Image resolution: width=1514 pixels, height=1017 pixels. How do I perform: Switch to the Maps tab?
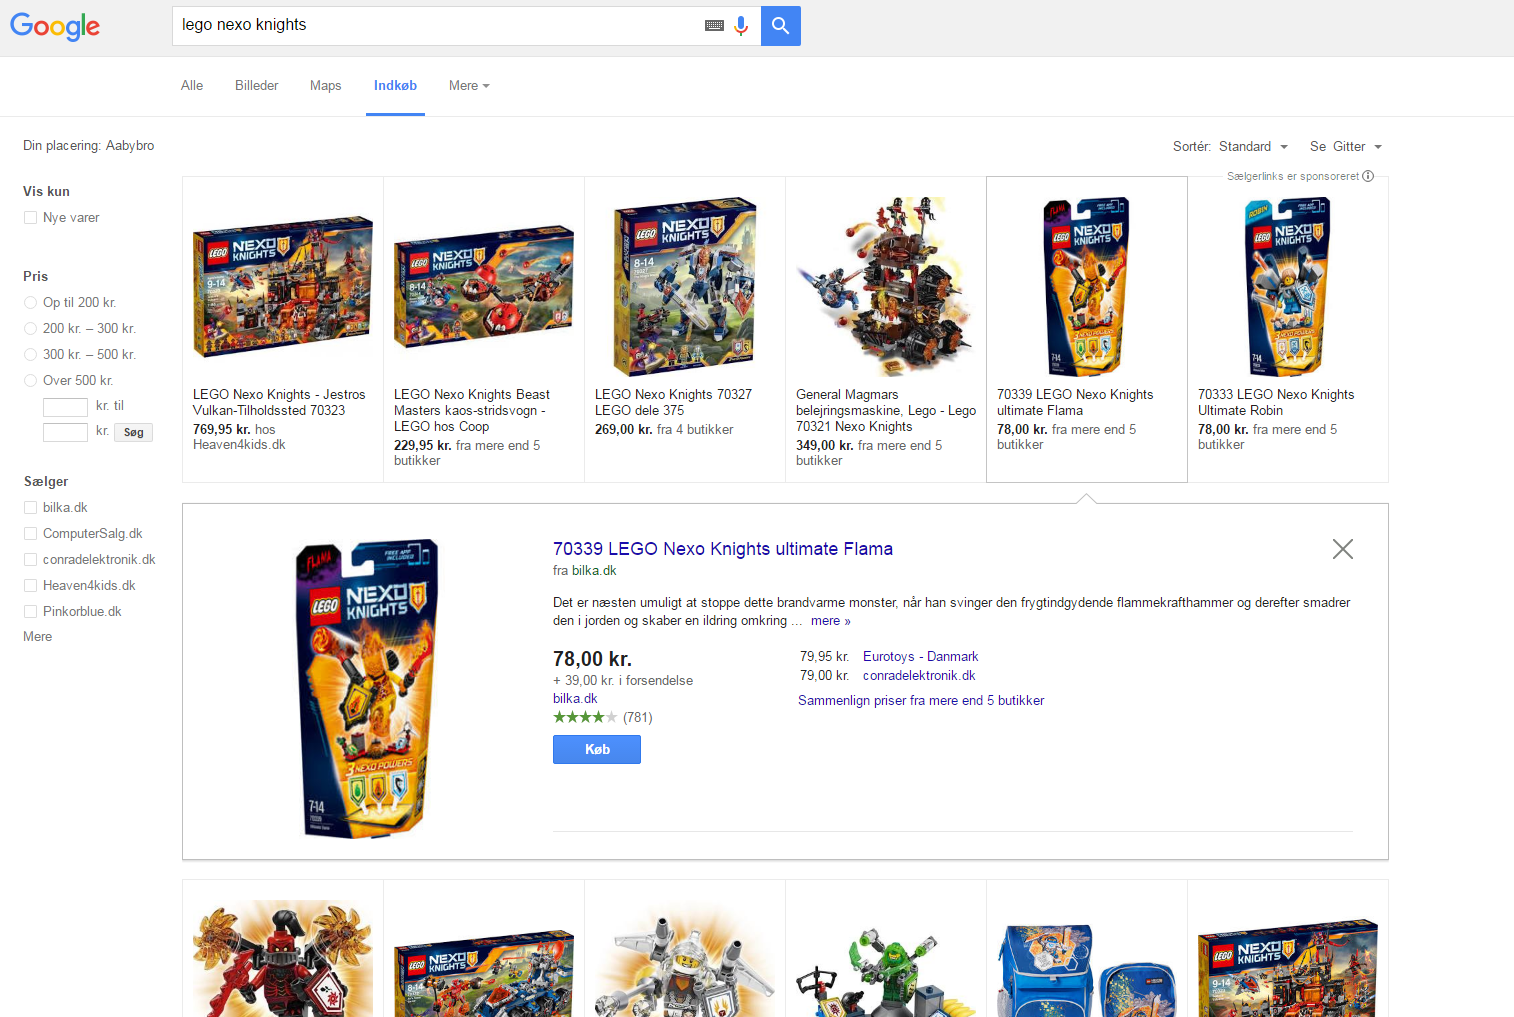(x=325, y=86)
